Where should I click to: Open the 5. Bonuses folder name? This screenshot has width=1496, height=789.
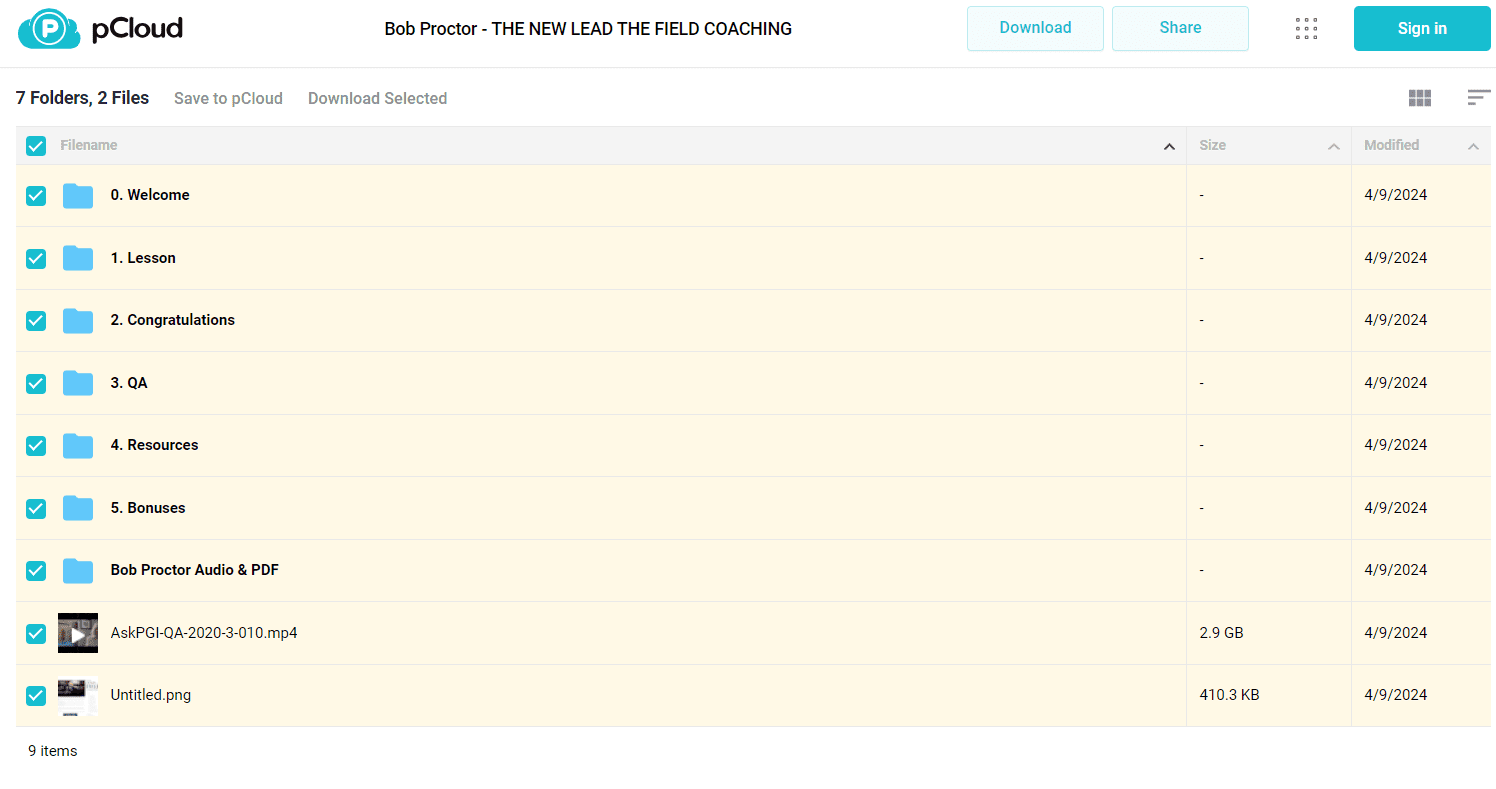(148, 508)
